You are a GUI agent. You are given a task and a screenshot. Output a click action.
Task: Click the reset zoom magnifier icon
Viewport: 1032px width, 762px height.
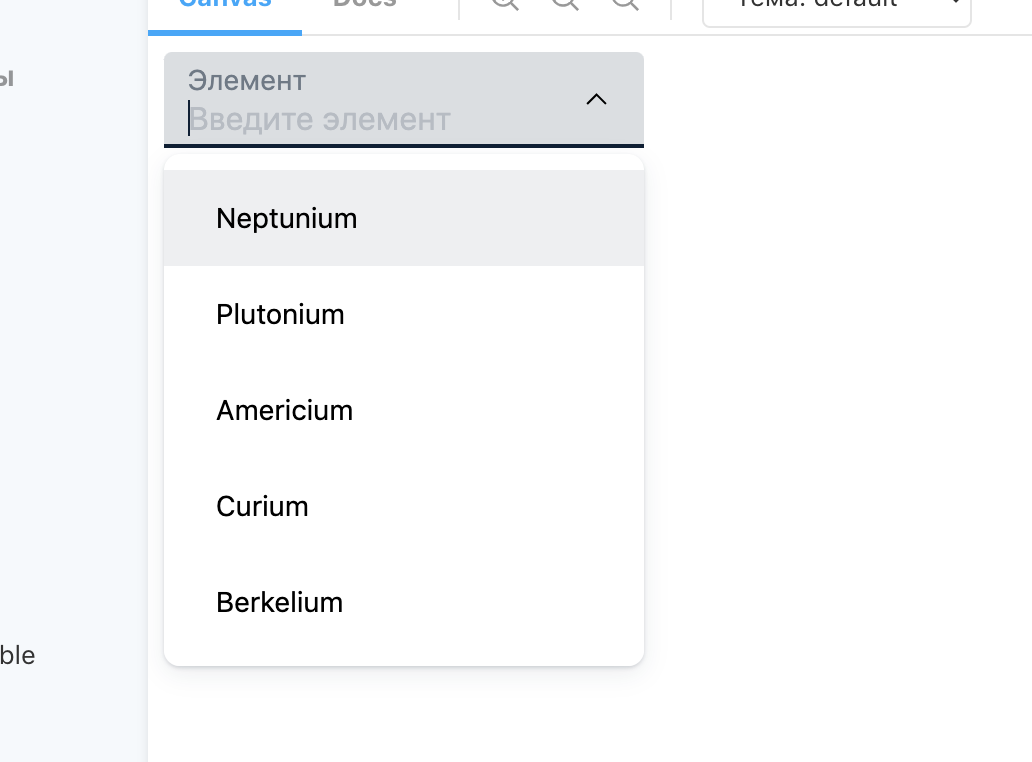click(625, 3)
